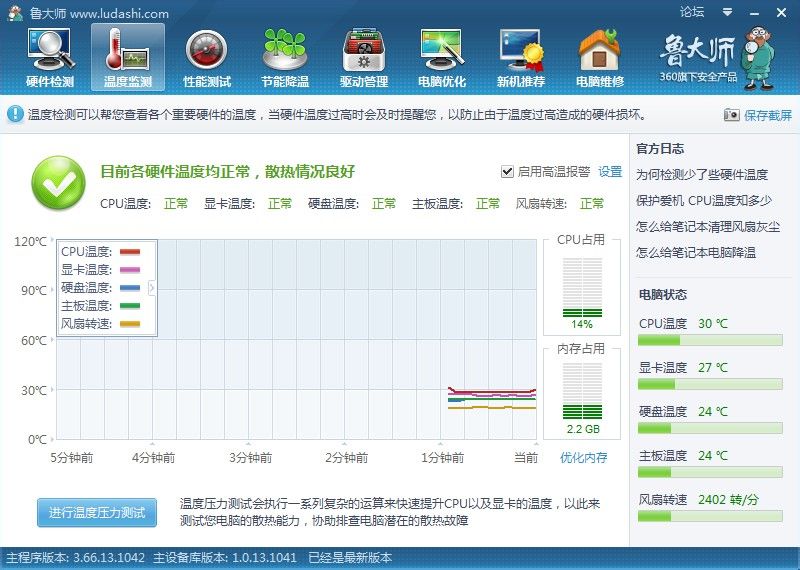Open the 电脑维修 house icon
Image resolution: width=800 pixels, height=570 pixels.
599,57
